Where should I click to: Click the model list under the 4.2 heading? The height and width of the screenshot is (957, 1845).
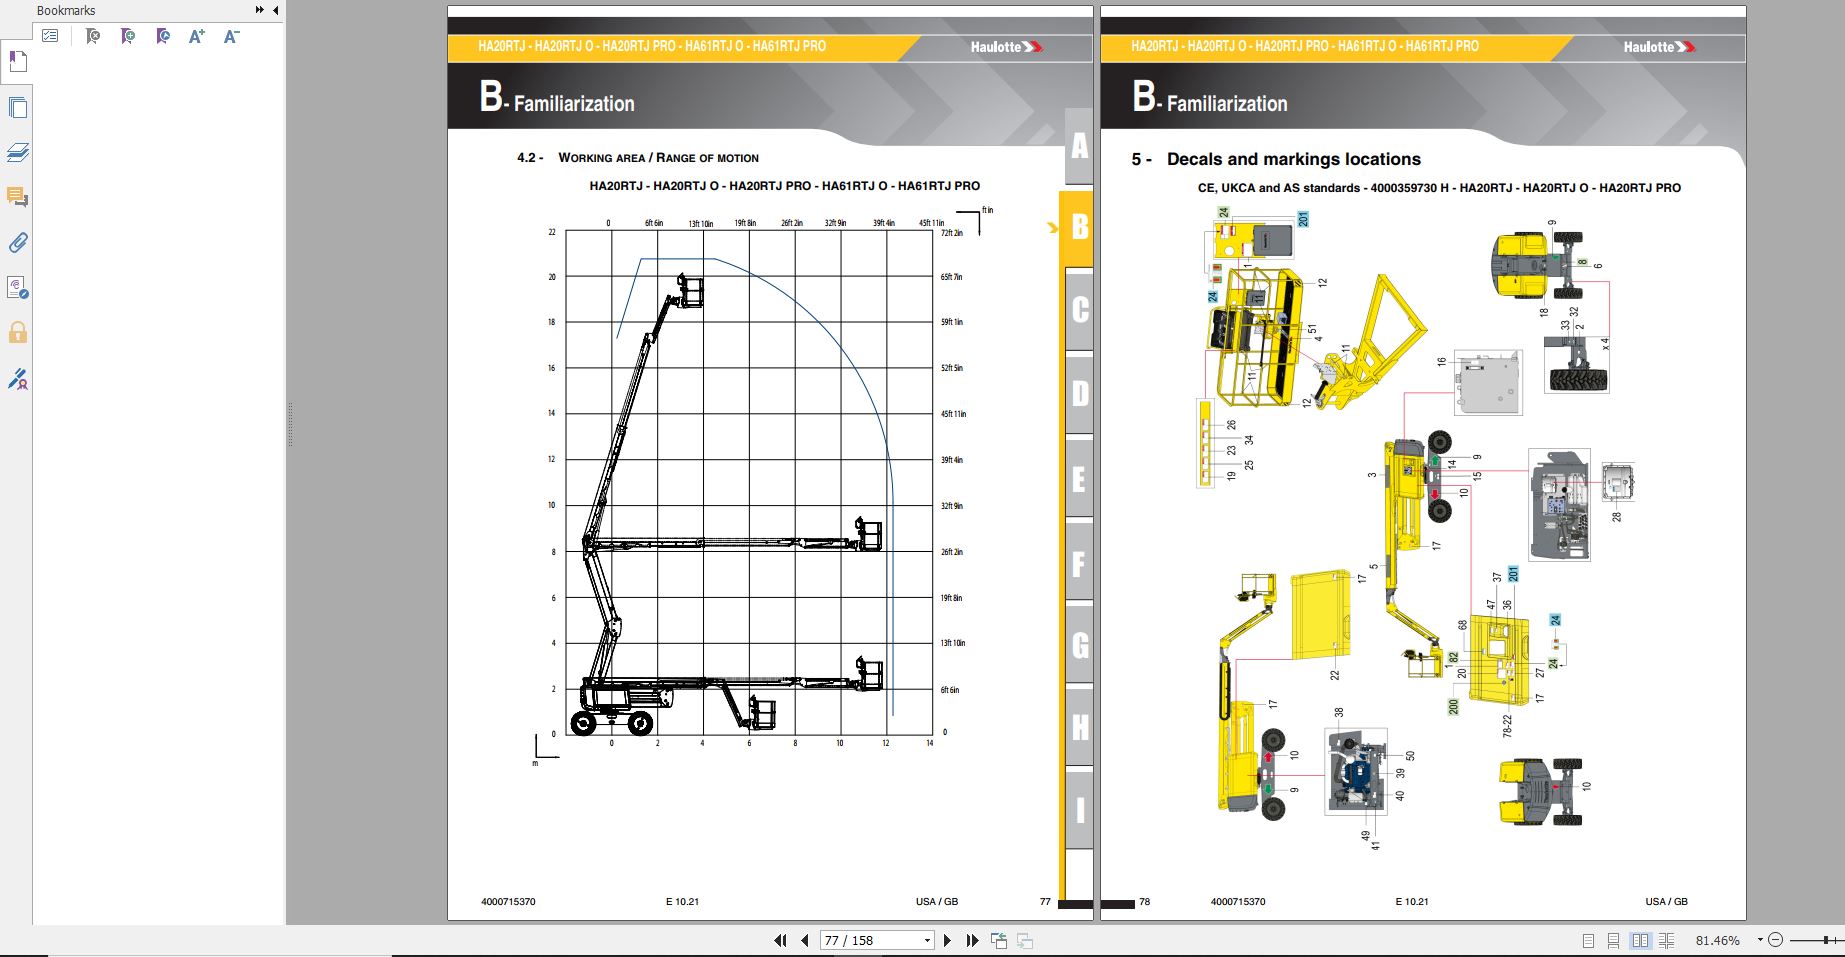click(785, 186)
